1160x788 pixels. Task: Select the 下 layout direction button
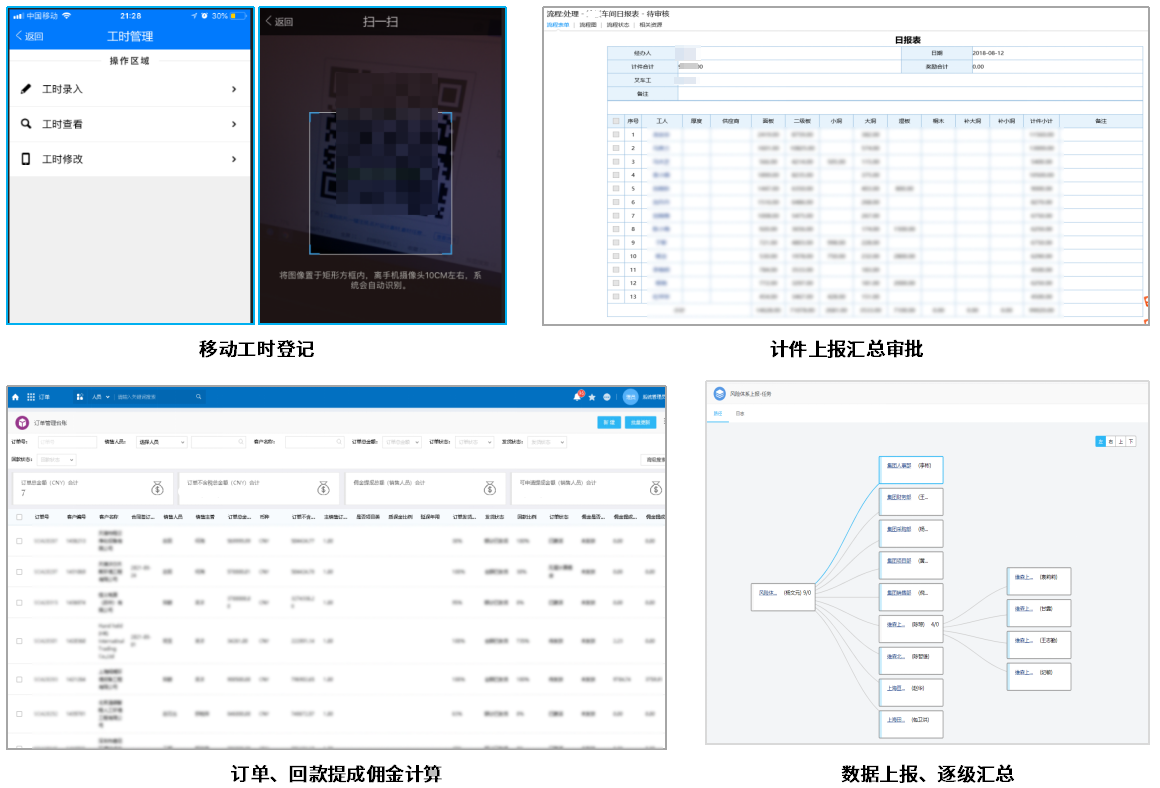point(1131,441)
